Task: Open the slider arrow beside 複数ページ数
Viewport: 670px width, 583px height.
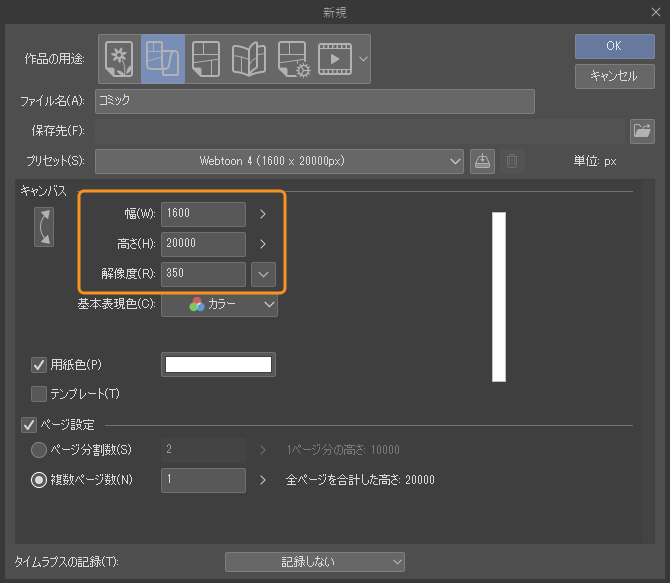Action: [263, 480]
